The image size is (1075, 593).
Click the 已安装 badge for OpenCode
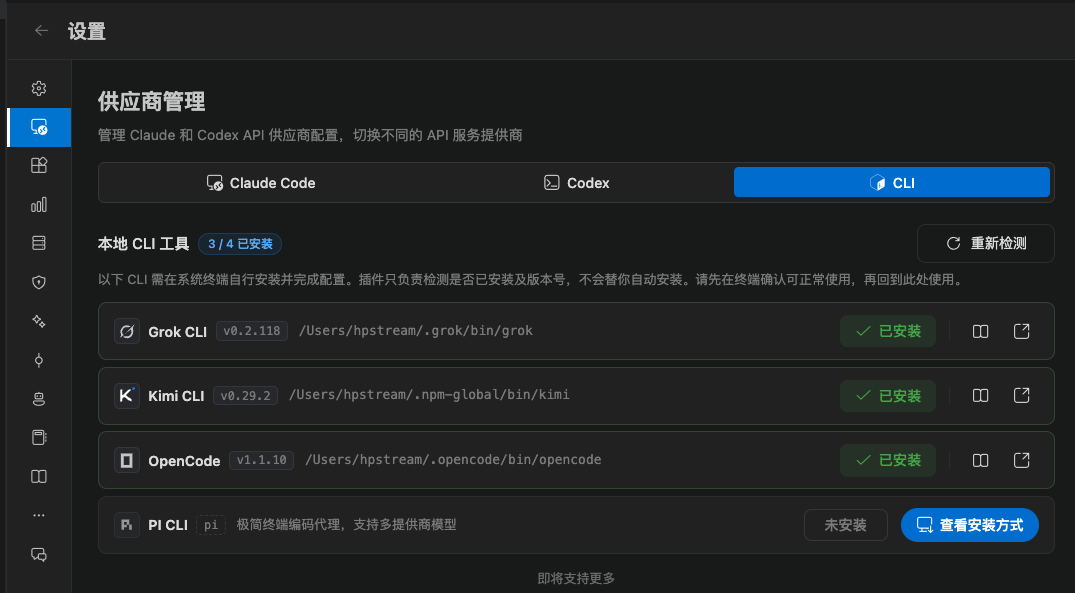[888, 460]
